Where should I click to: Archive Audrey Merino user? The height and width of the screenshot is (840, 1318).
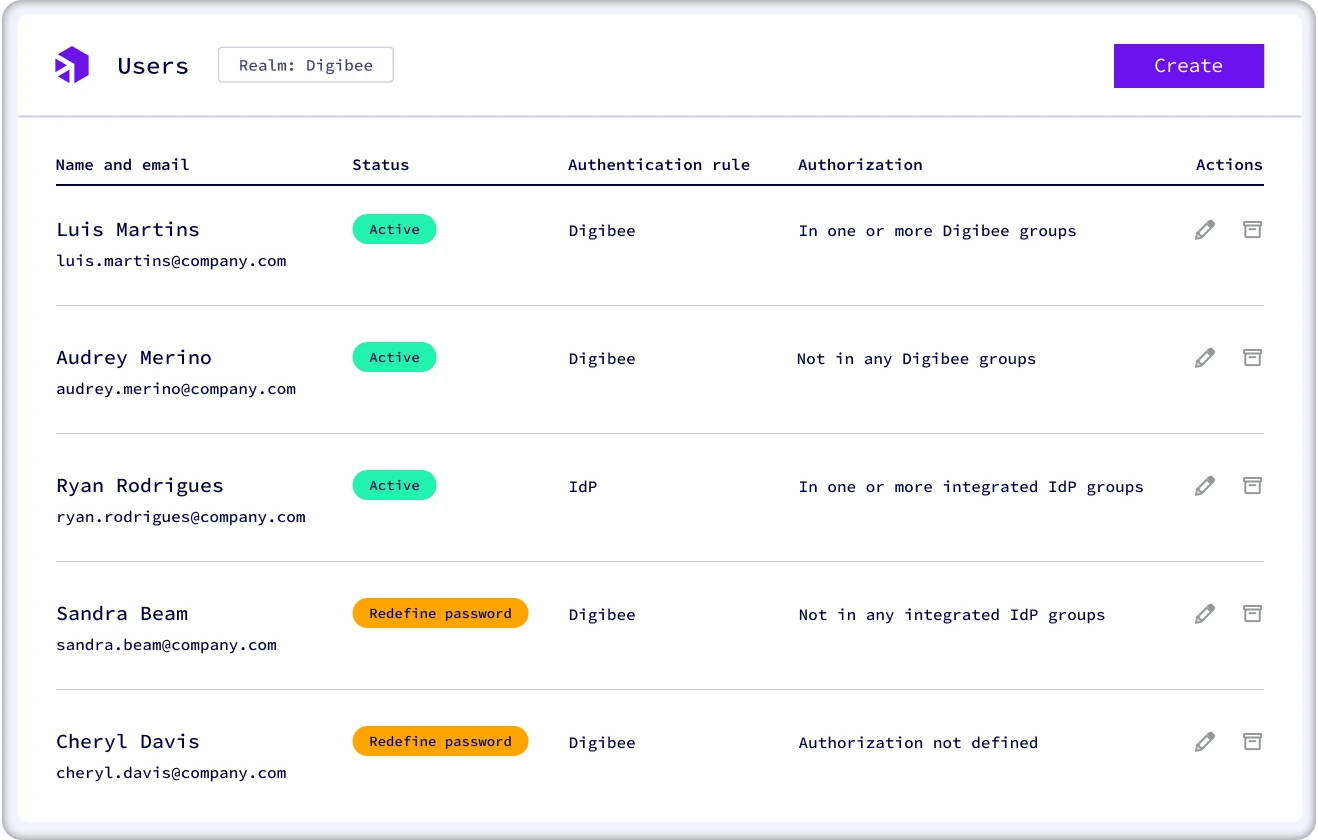tap(1252, 358)
